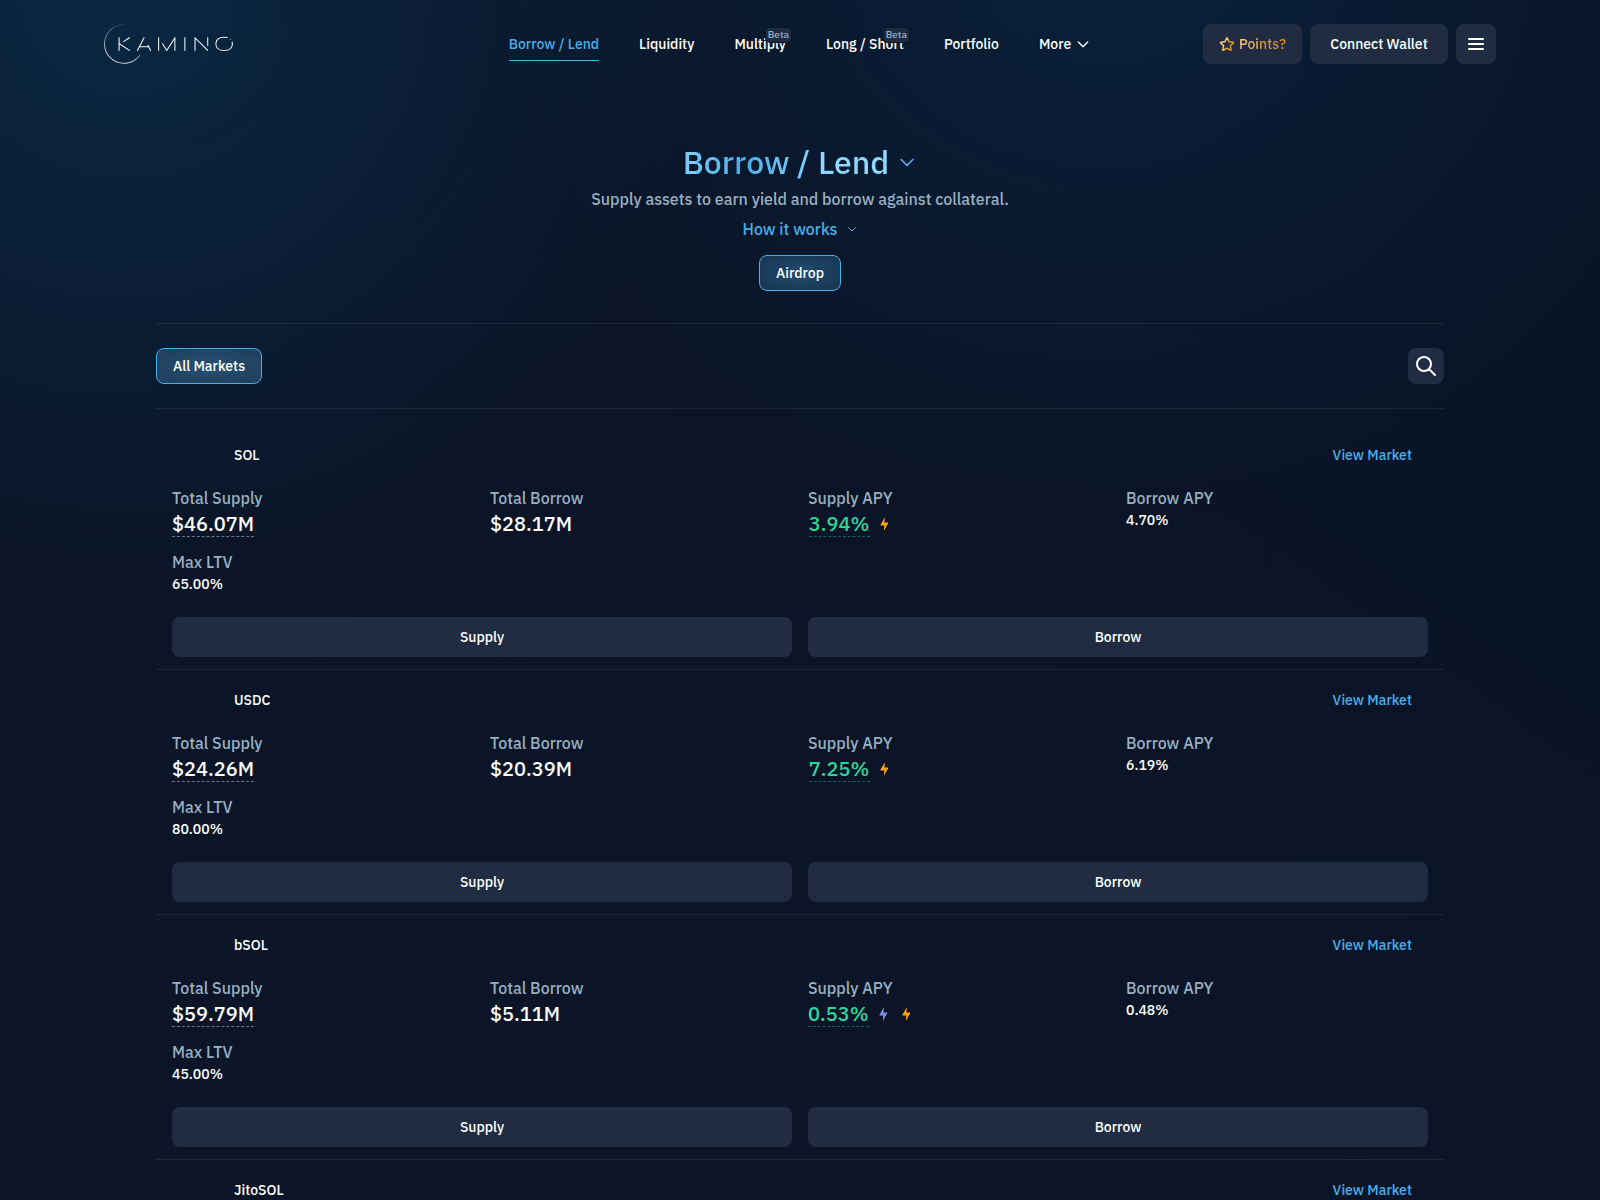Viewport: 1600px width, 1200px height.
Task: Click the SOL Supply APY 3.94% value
Action: 839,524
